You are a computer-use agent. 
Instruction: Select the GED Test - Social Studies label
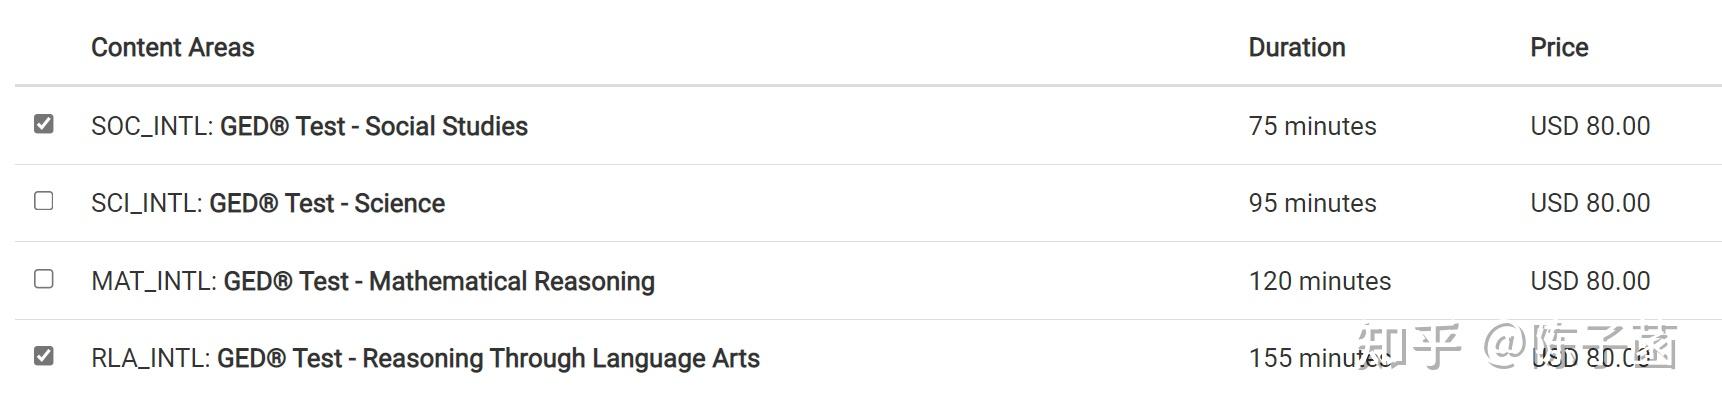coord(374,126)
